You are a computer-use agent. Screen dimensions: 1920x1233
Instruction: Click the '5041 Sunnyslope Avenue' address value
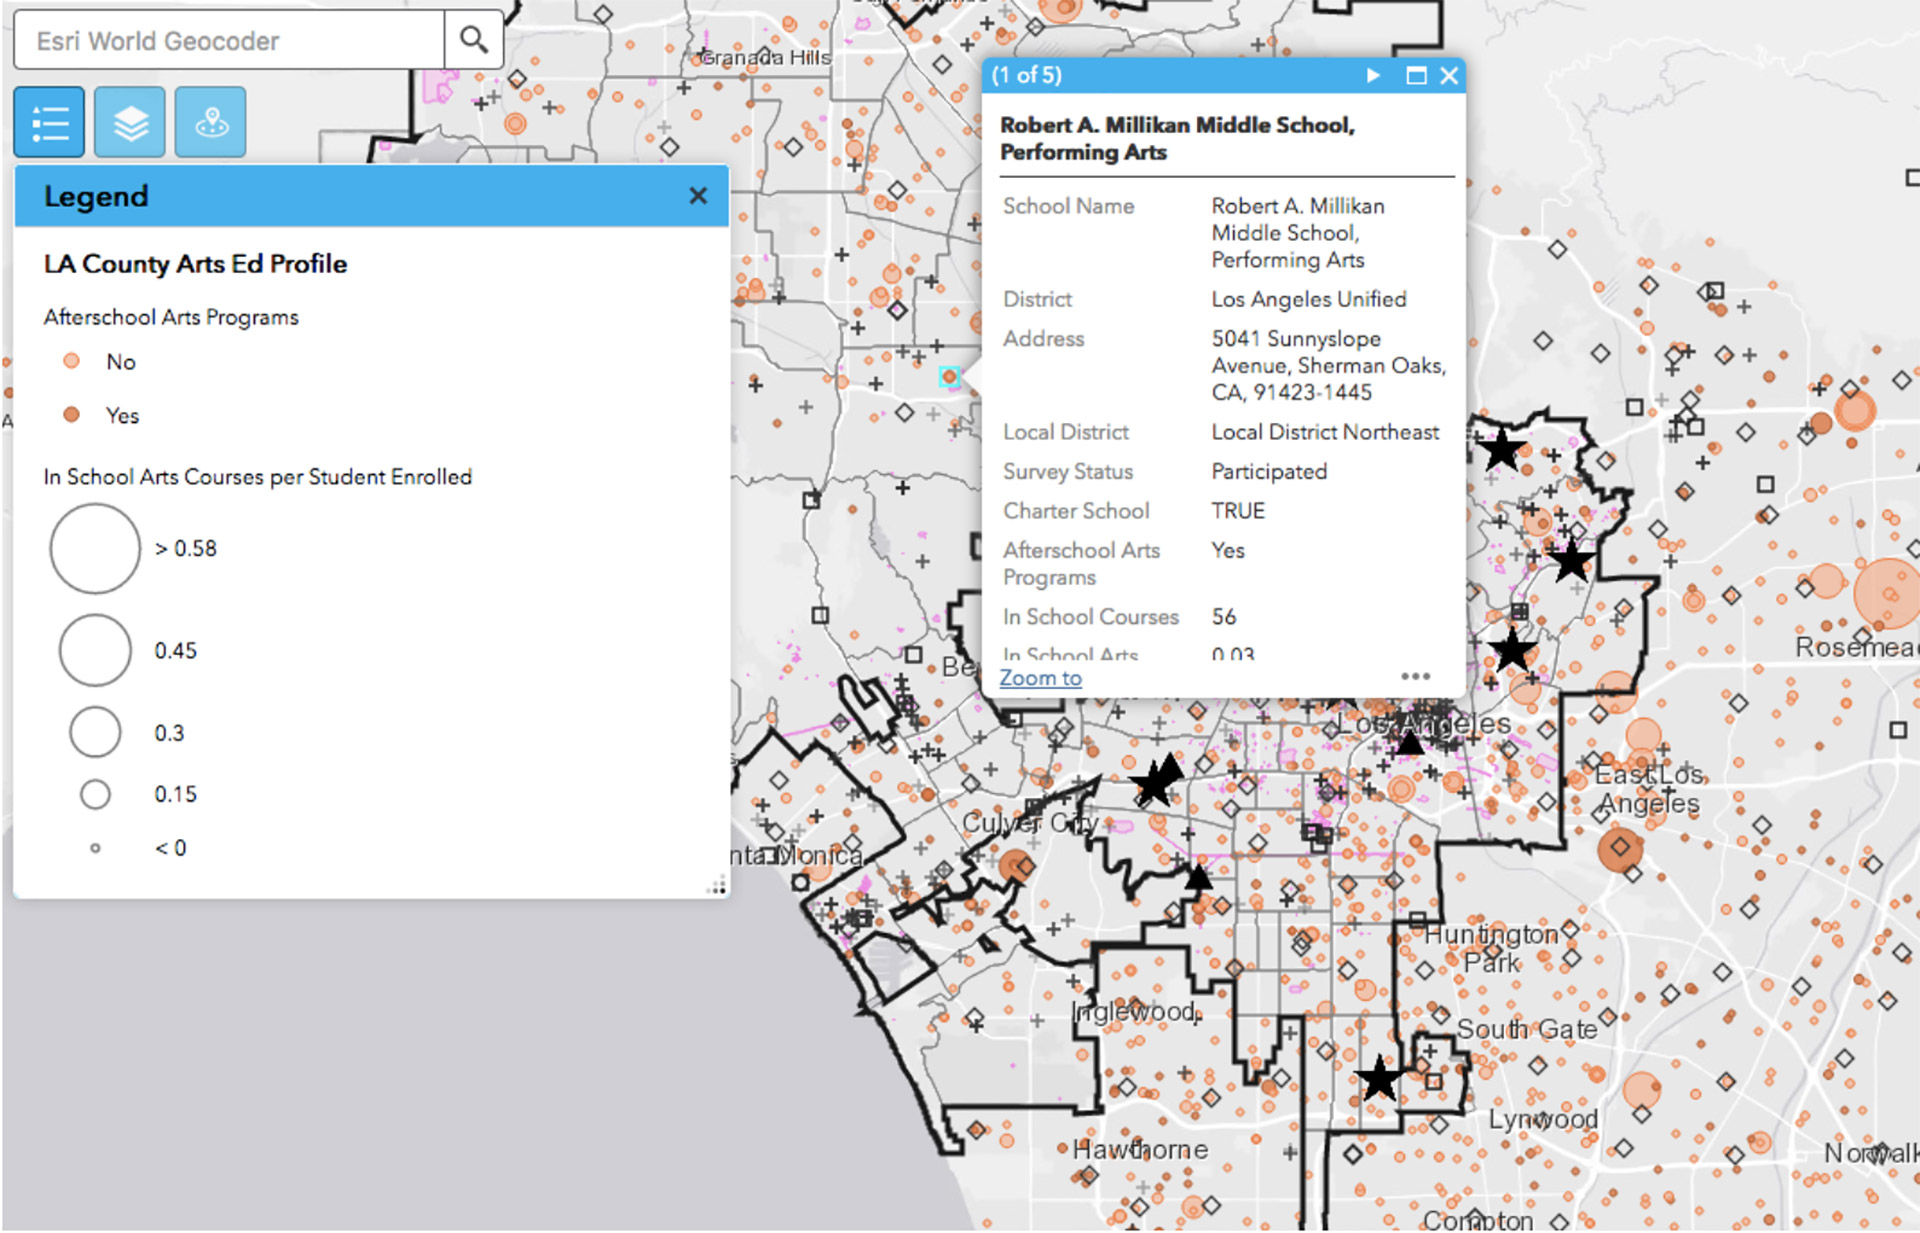(x=1329, y=365)
